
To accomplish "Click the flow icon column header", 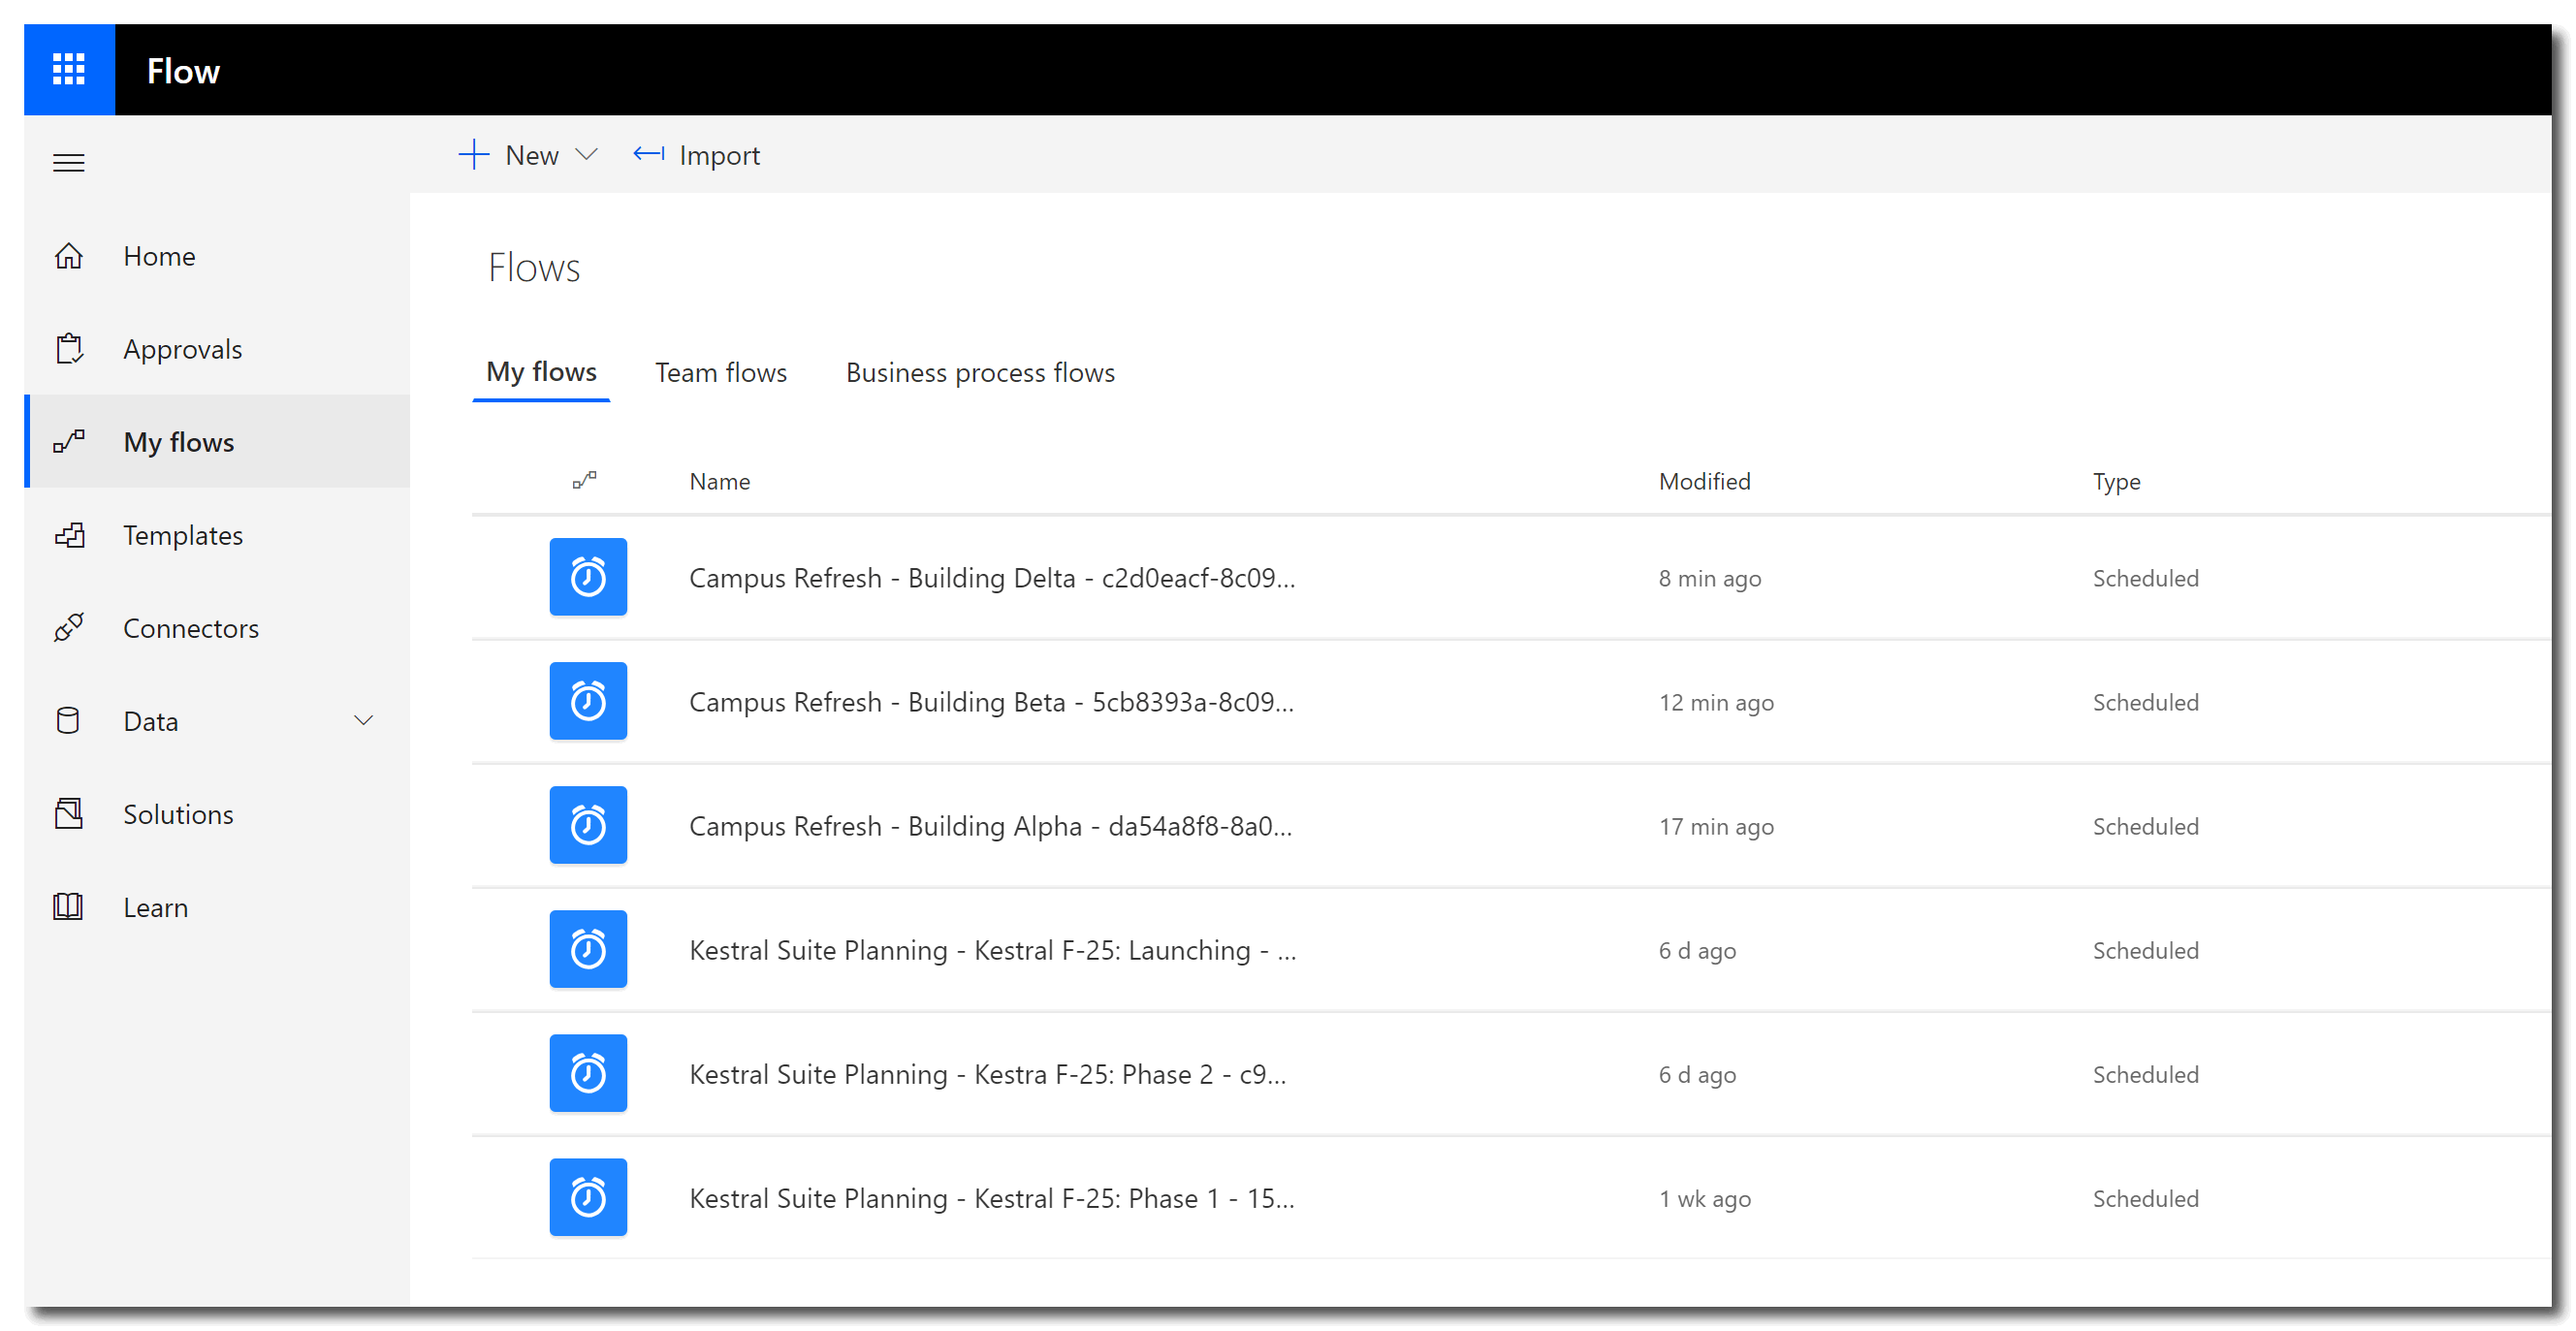I will point(585,481).
